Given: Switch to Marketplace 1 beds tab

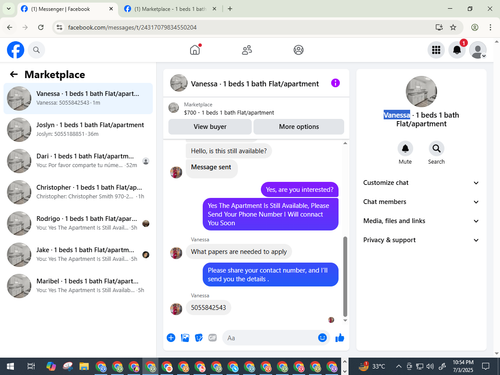Looking at the screenshot, I should 170,9.
